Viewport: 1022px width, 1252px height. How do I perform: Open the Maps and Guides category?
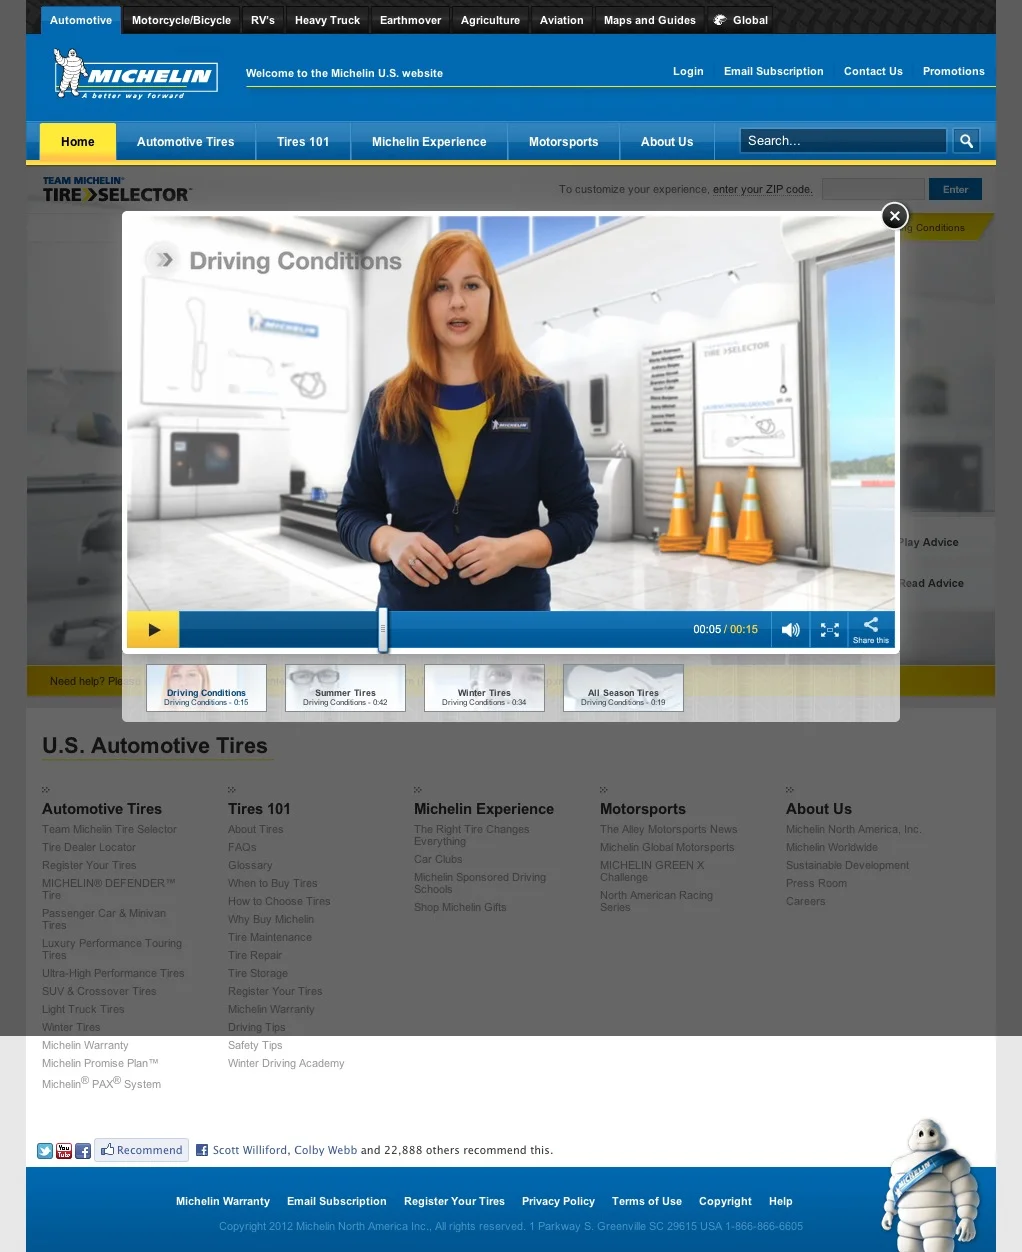pyautogui.click(x=650, y=20)
